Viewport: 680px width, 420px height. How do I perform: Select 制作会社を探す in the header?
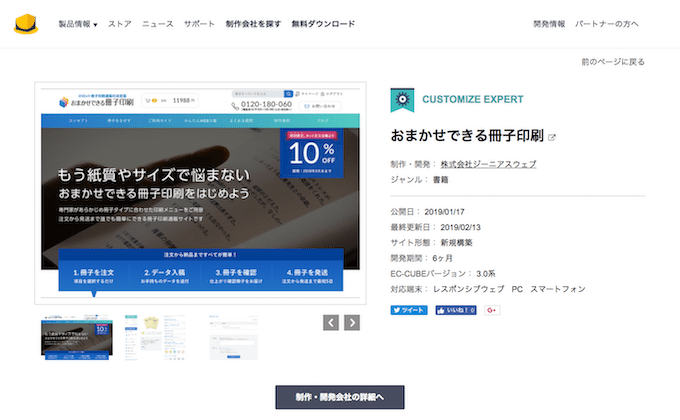tap(253, 24)
